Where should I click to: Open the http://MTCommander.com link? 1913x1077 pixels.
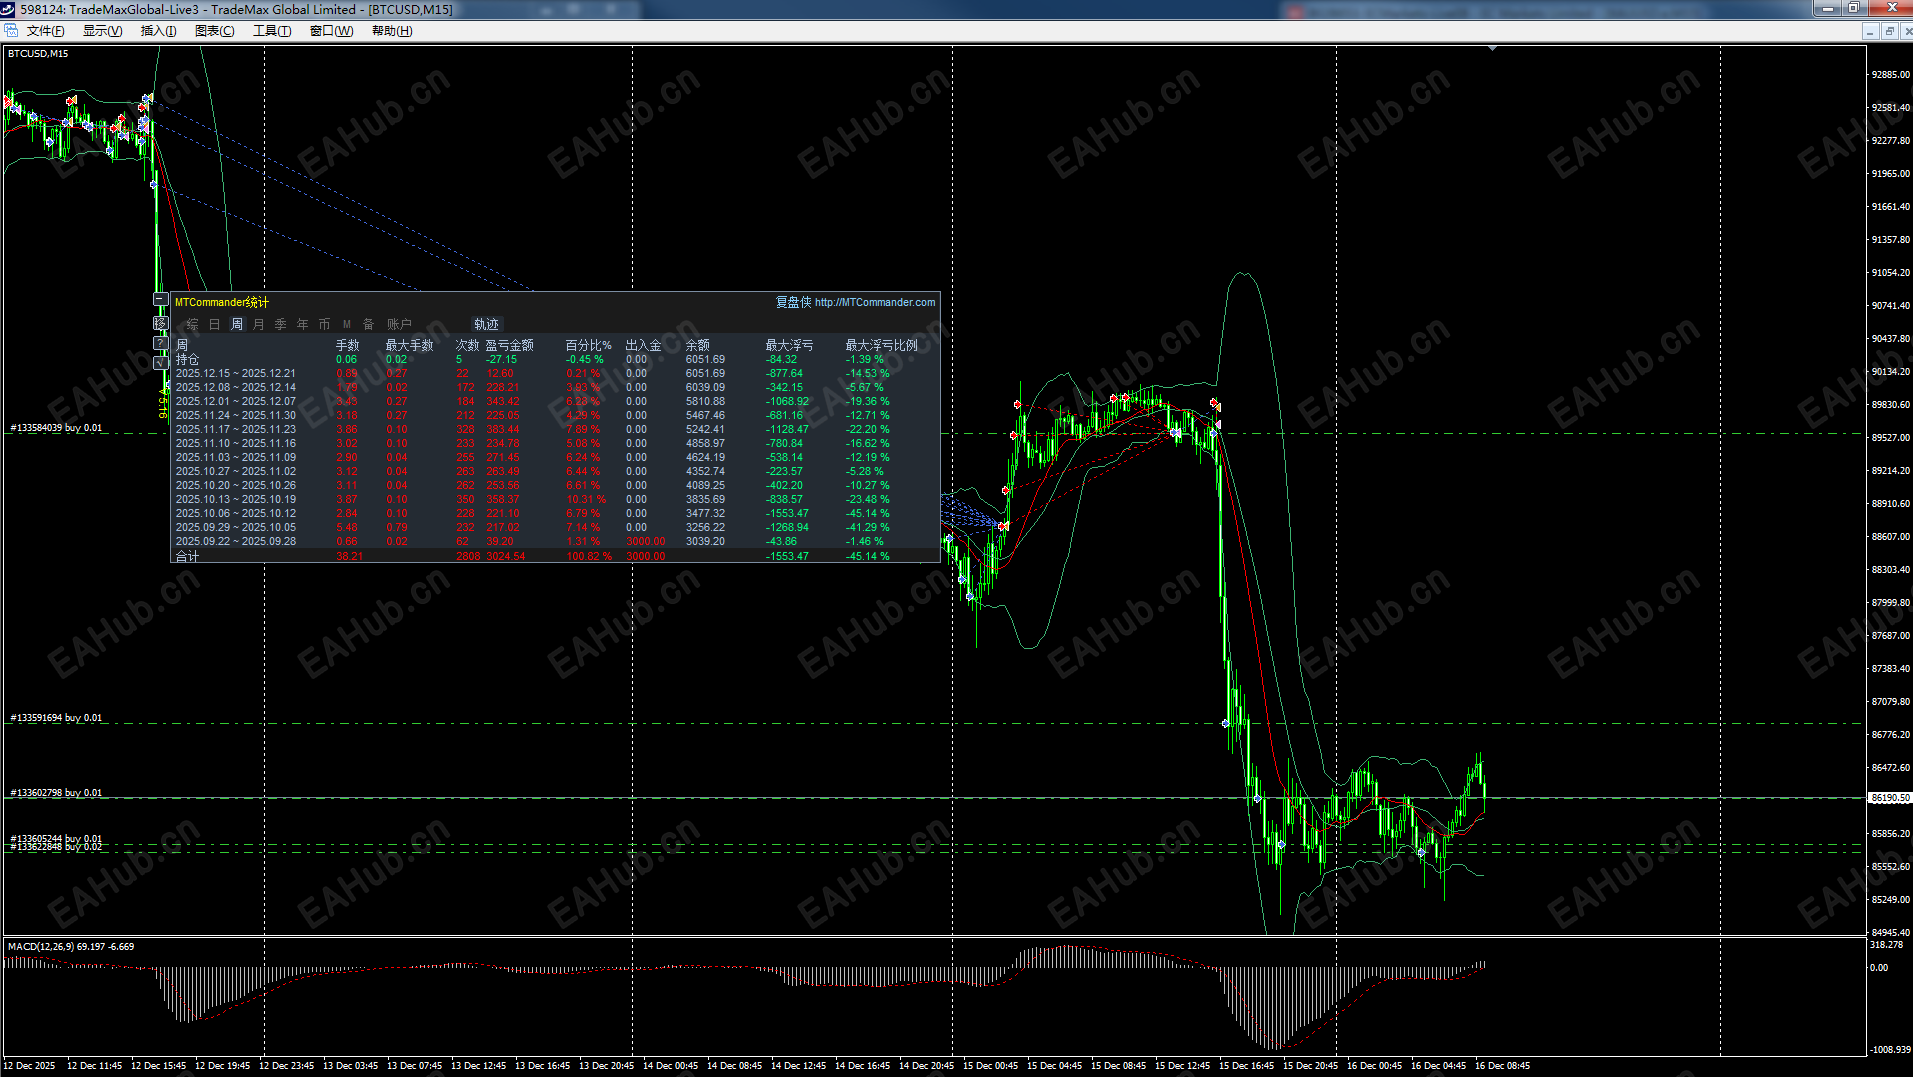[875, 302]
